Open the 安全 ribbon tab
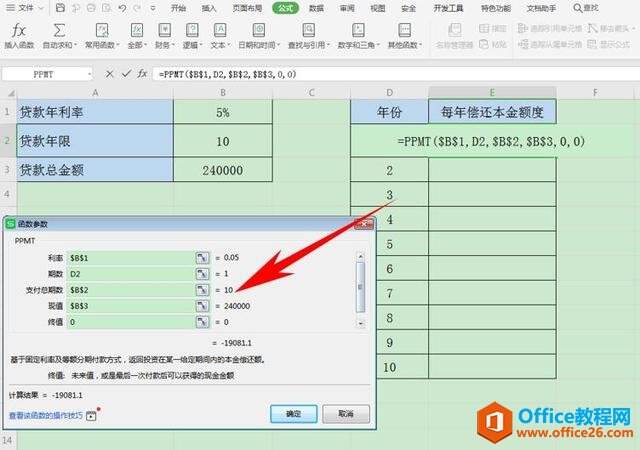The height and width of the screenshot is (450, 640). pos(408,8)
